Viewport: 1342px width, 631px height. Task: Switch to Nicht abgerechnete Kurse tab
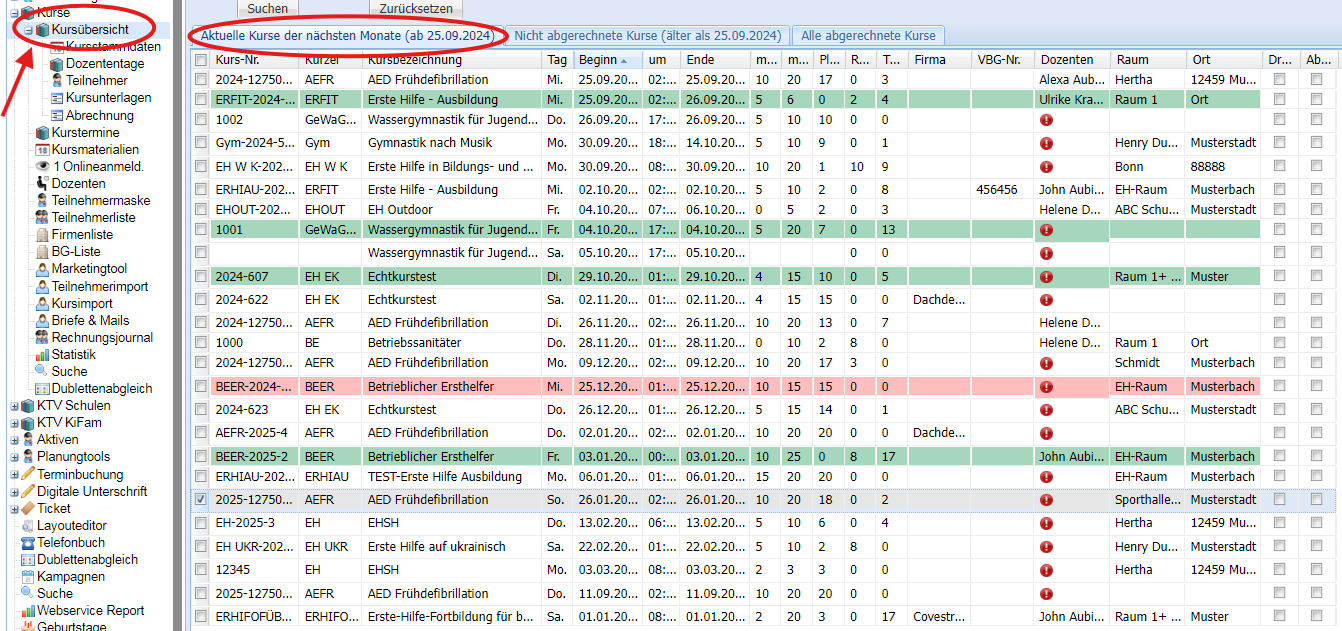[648, 36]
